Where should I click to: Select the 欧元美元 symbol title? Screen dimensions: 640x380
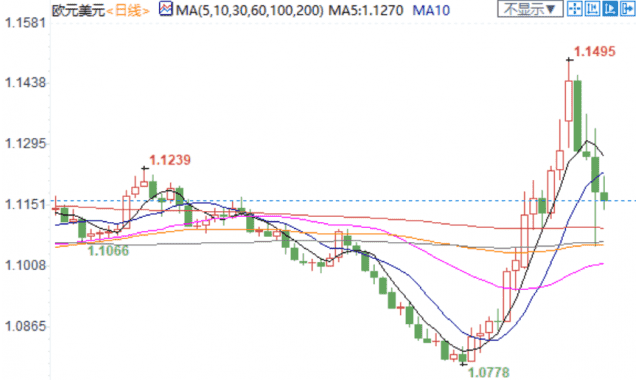pos(78,11)
